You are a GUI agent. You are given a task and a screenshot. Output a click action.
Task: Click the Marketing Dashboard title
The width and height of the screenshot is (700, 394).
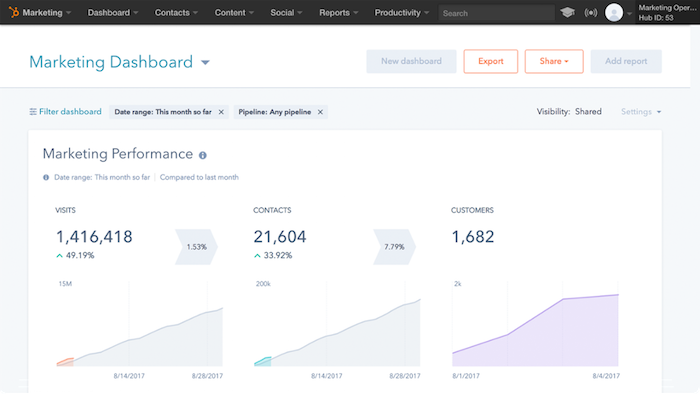(x=111, y=62)
